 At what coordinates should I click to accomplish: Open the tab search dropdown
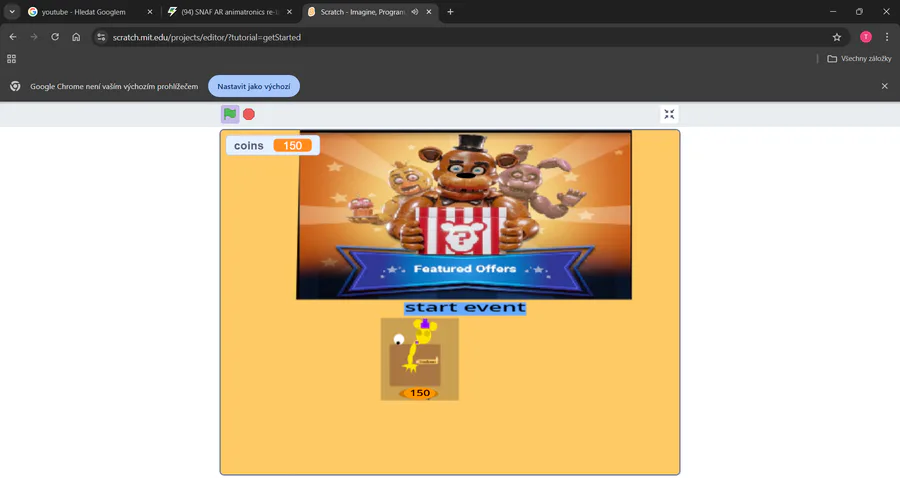[12, 12]
